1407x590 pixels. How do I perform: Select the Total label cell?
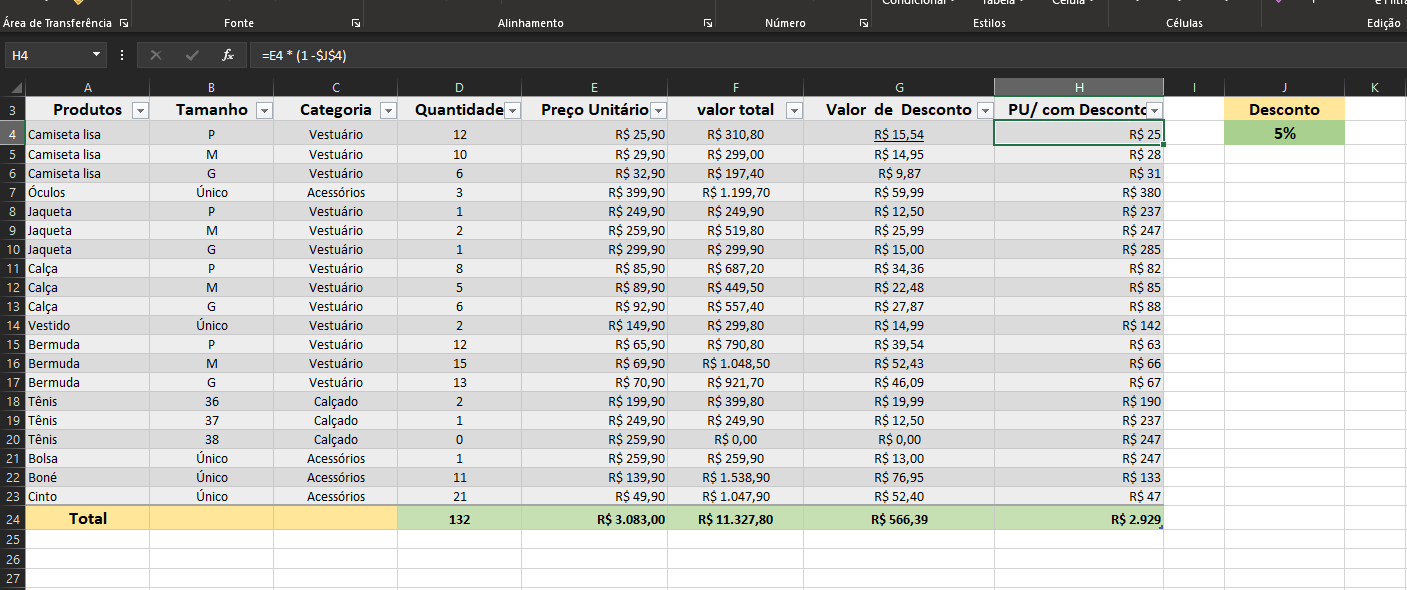point(88,519)
